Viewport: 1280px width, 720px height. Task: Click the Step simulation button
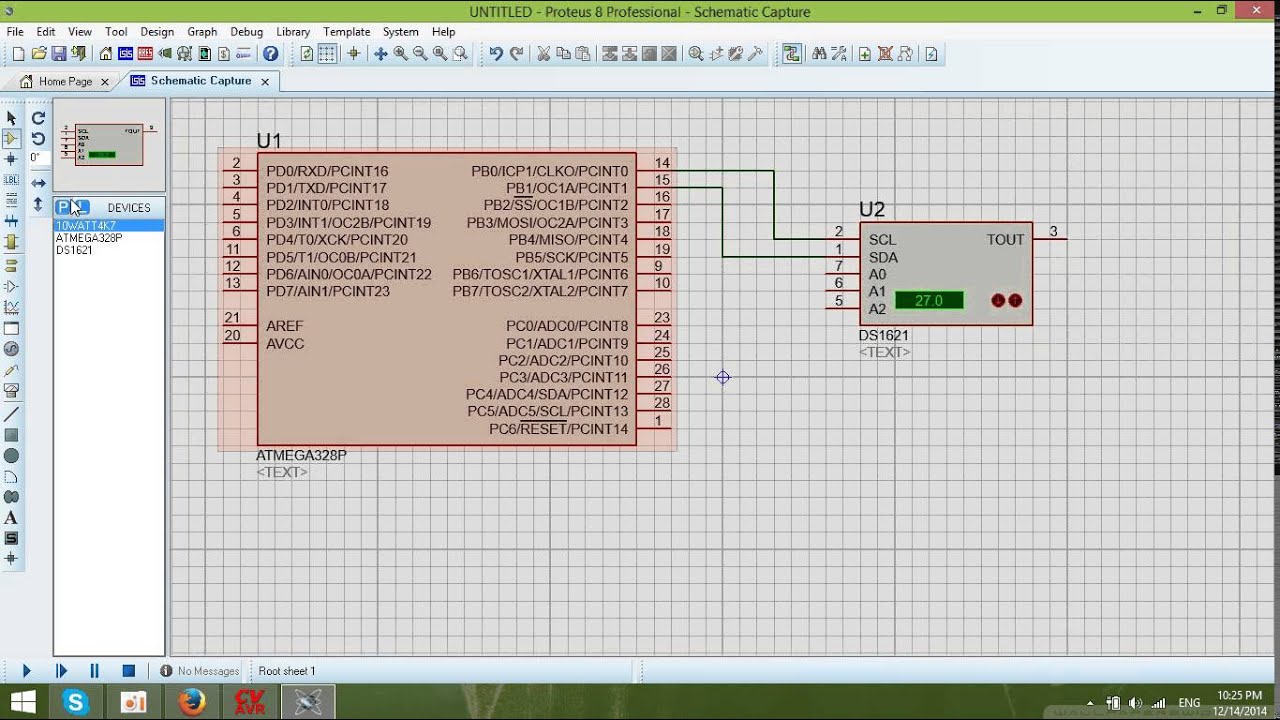pos(61,671)
